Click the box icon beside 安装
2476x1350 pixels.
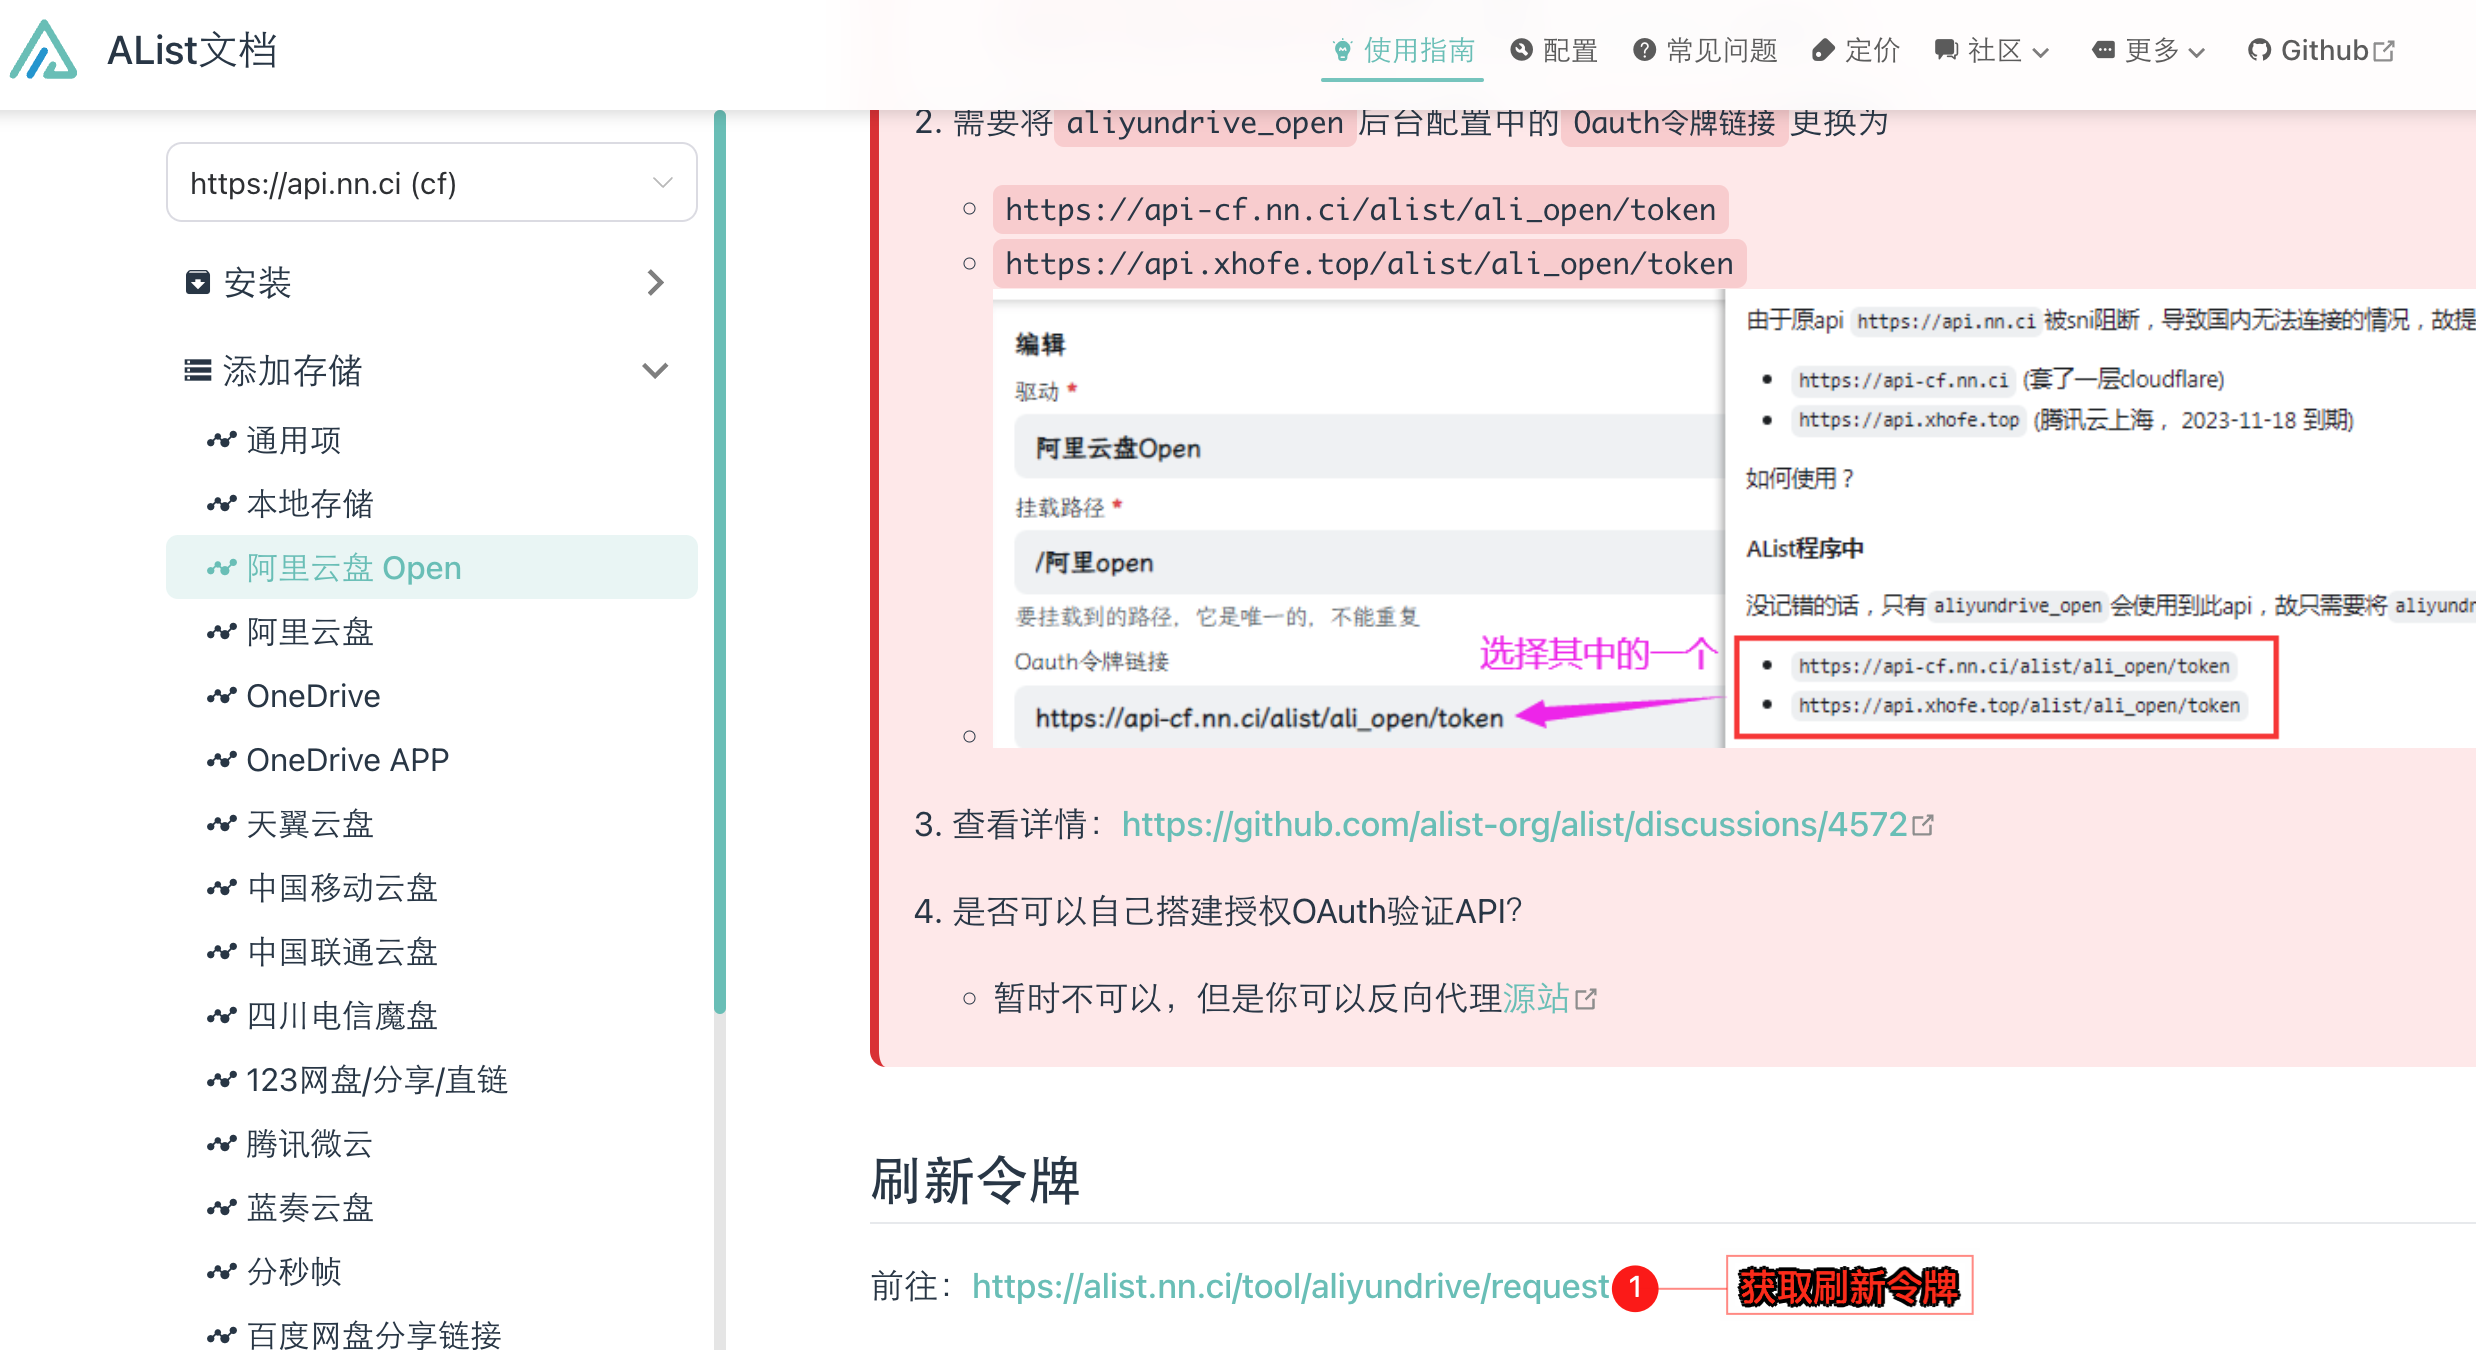coord(198,283)
